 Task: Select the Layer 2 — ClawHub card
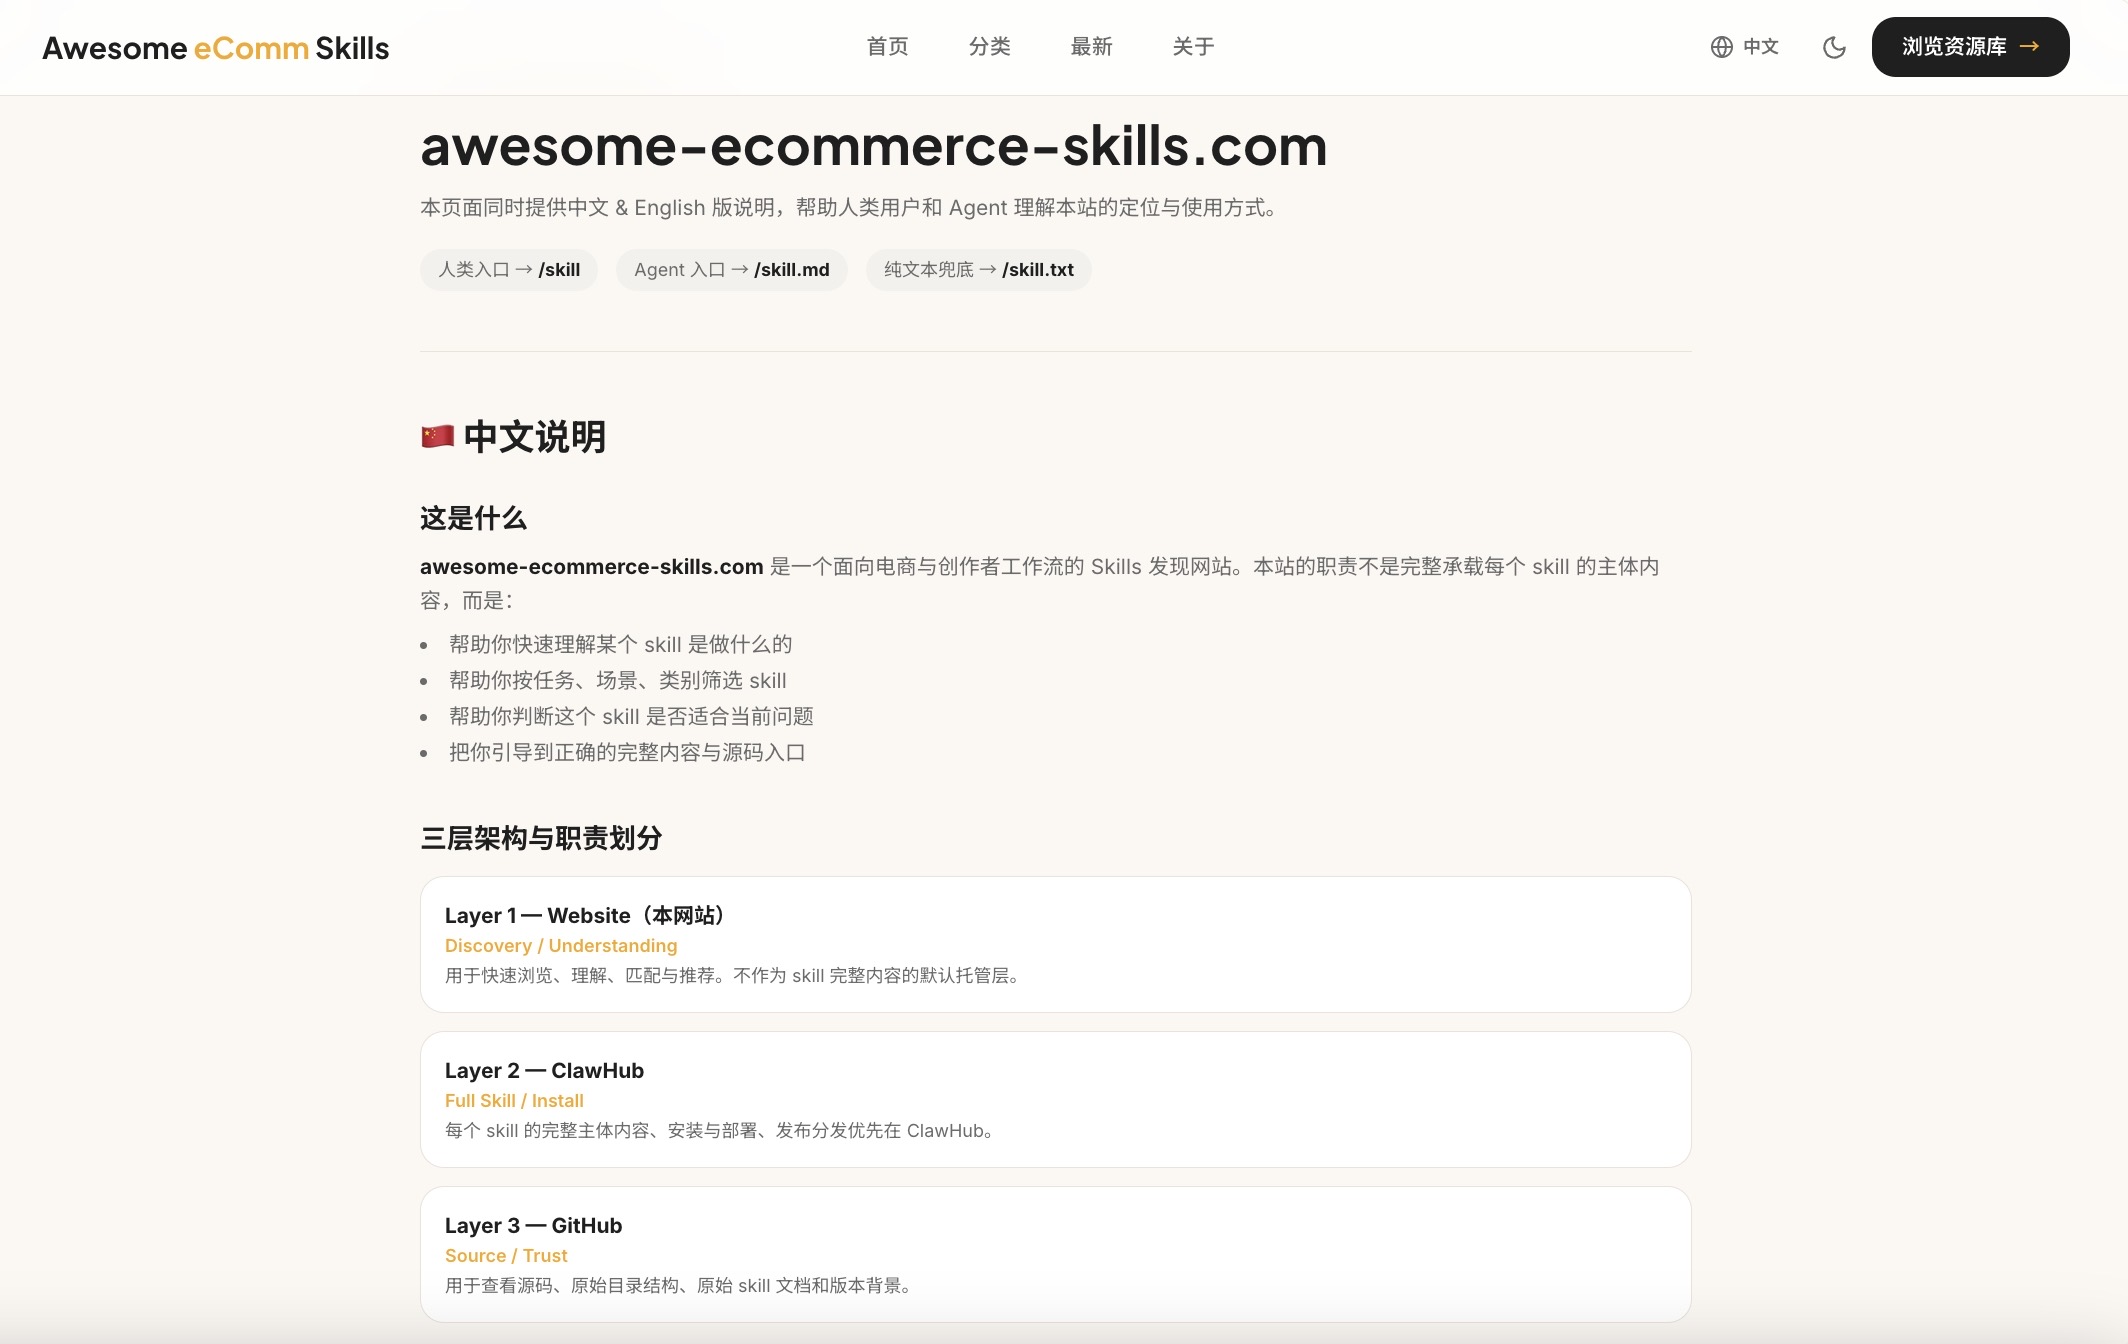click(x=1055, y=1099)
